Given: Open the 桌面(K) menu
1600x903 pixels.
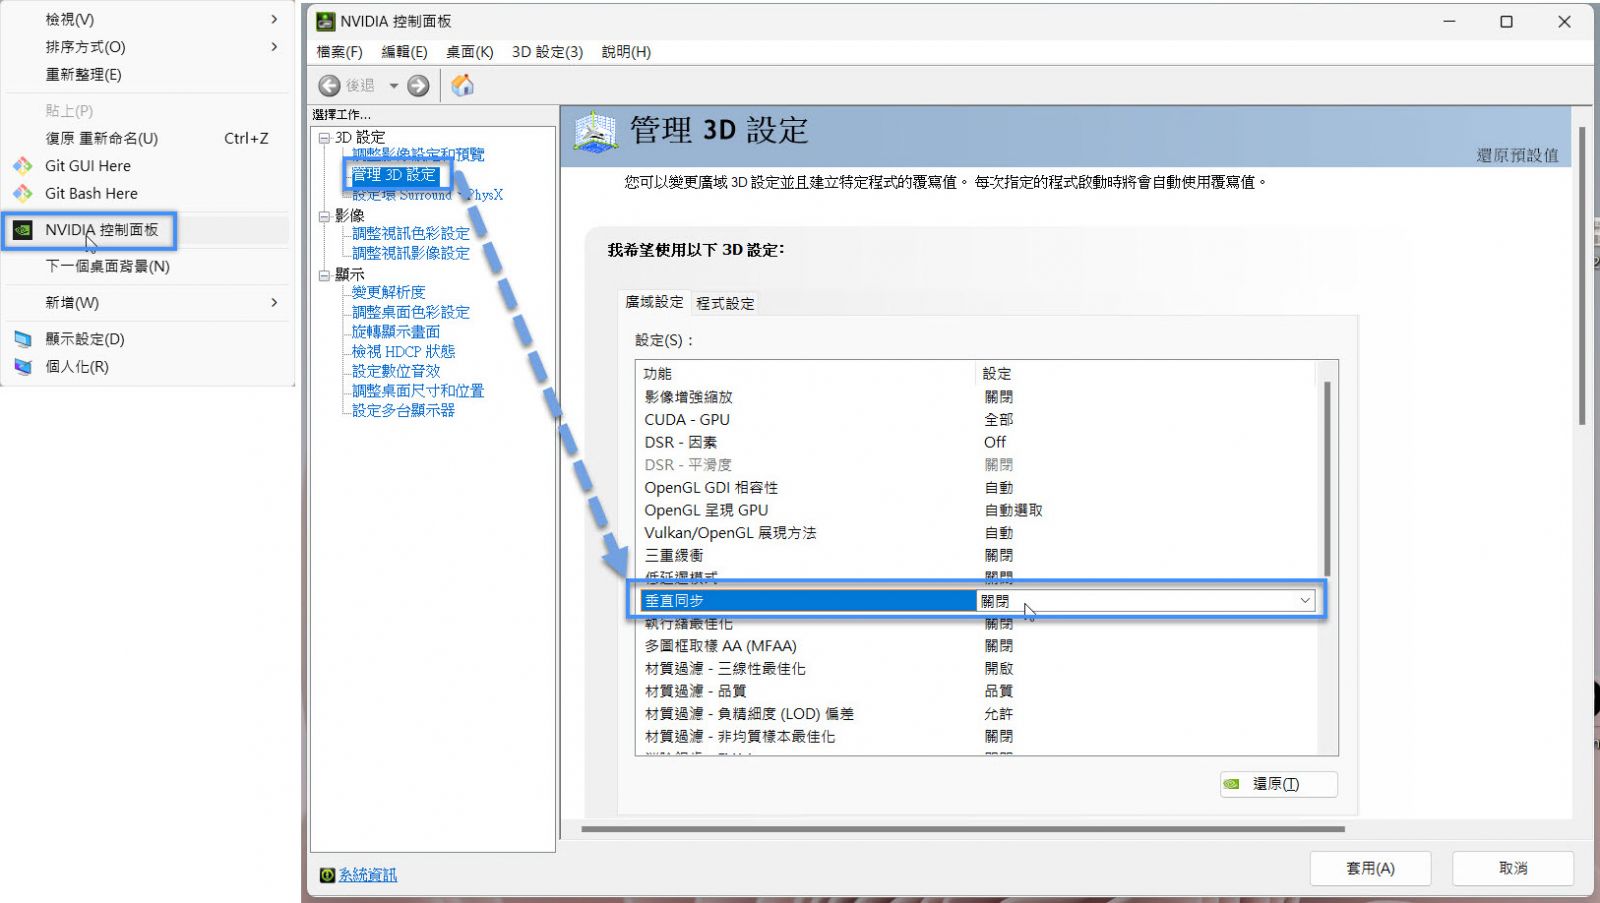Looking at the screenshot, I should pyautogui.click(x=469, y=52).
